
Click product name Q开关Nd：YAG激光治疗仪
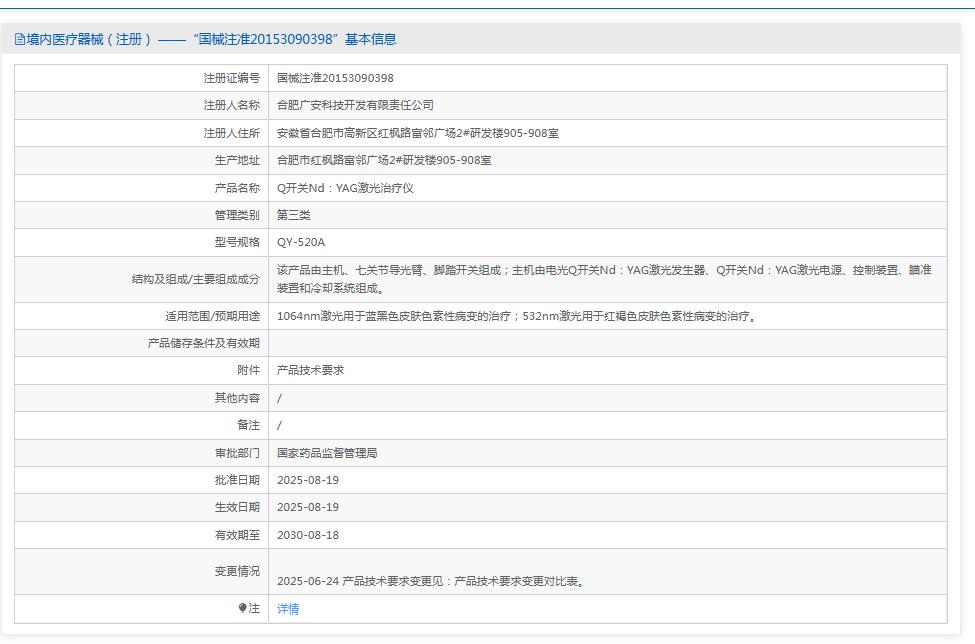(345, 188)
